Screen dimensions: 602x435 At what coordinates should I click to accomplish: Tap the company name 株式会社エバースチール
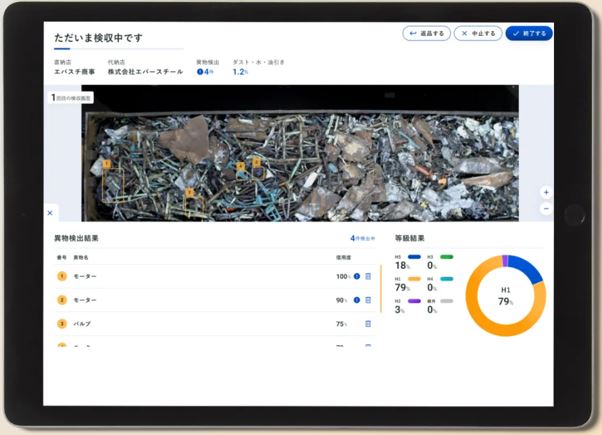point(145,72)
